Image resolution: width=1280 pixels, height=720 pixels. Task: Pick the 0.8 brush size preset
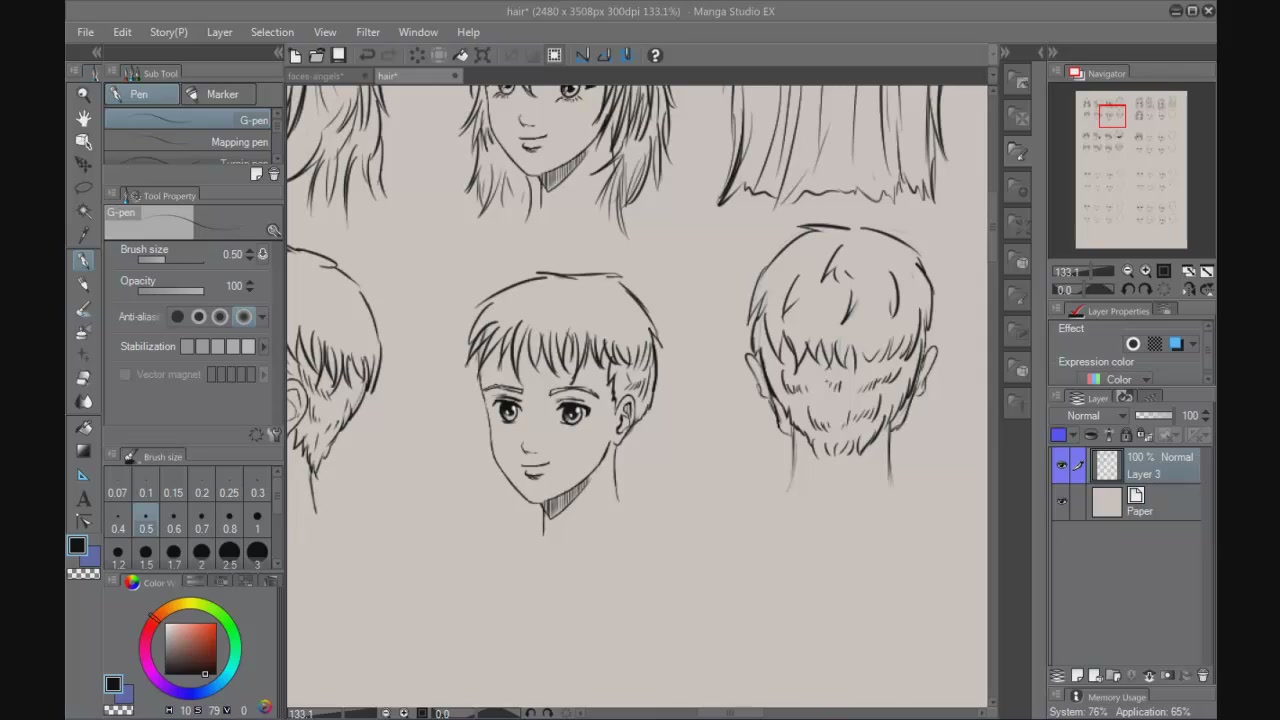point(230,522)
